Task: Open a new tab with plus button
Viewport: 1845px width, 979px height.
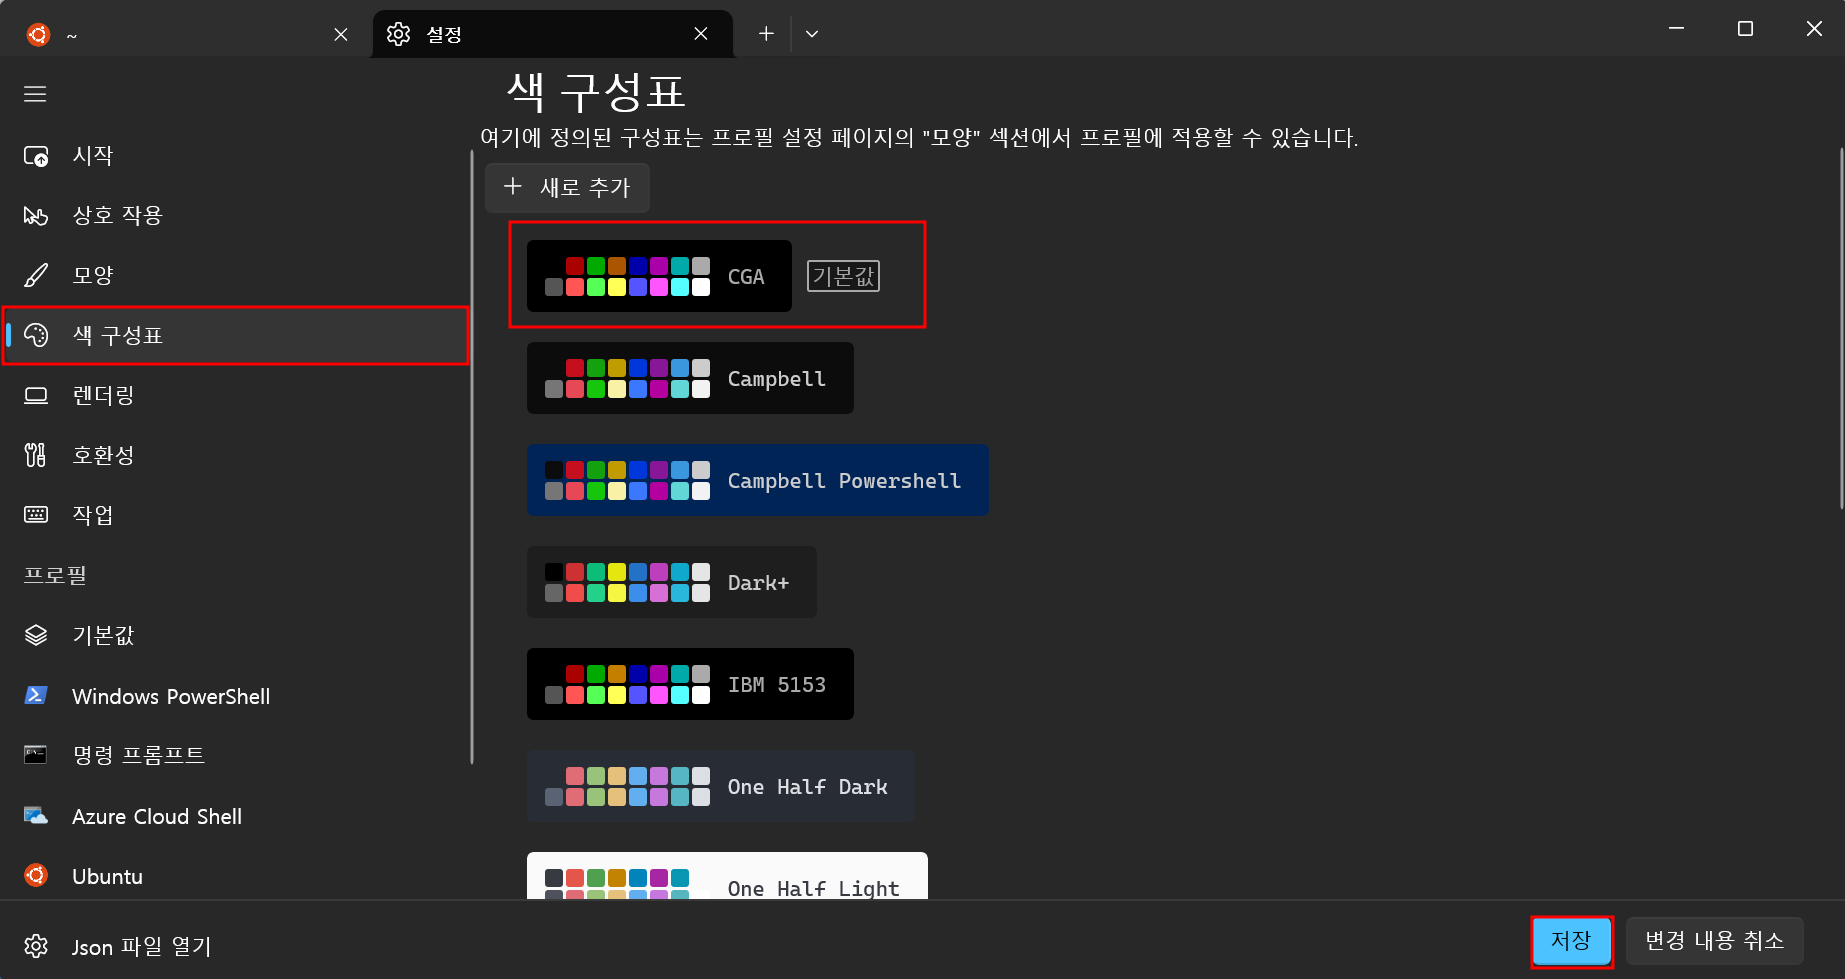Action: tap(766, 34)
